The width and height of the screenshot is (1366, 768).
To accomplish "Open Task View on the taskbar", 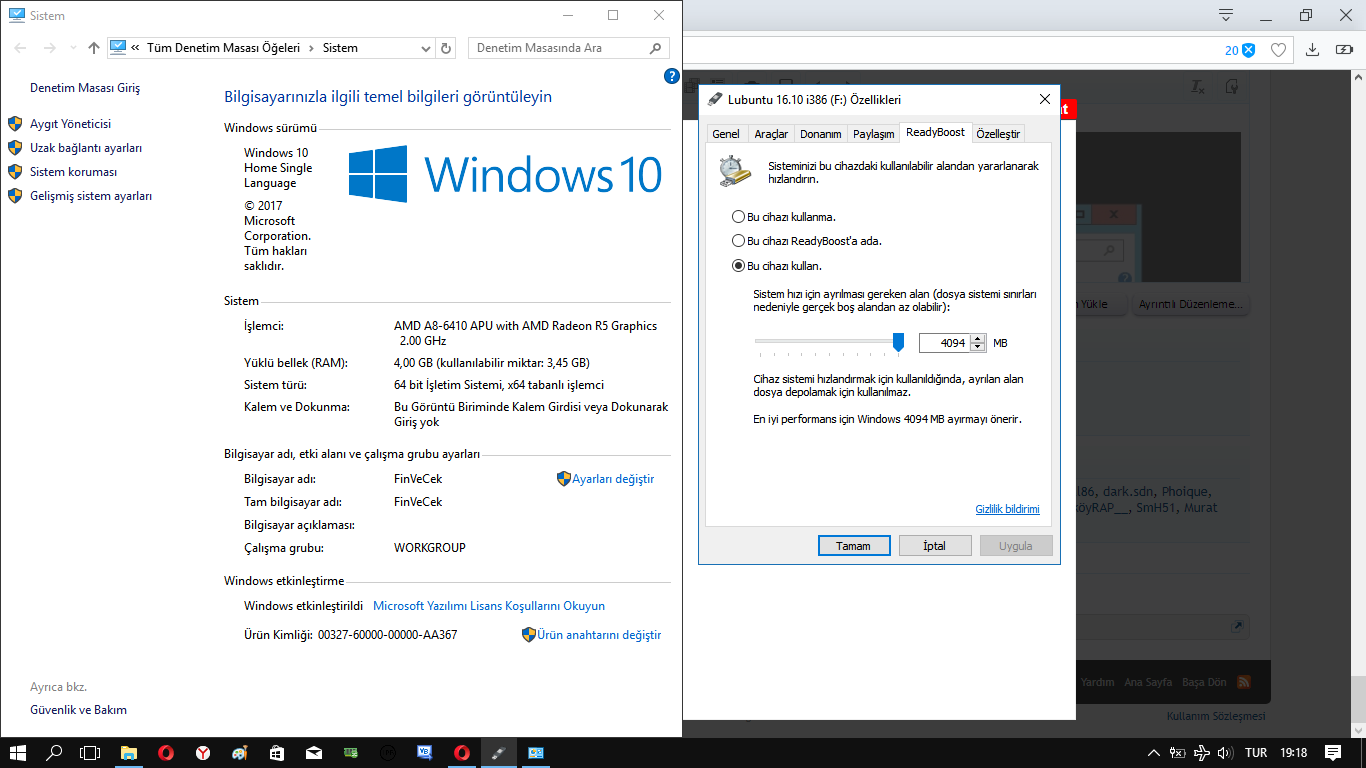I will tap(91, 753).
